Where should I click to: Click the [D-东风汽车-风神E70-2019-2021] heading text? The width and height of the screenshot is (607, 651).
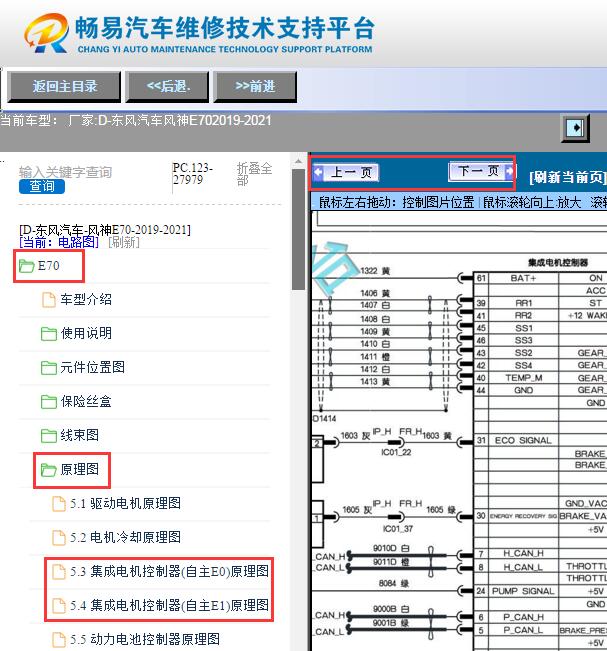pyautogui.click(x=105, y=230)
